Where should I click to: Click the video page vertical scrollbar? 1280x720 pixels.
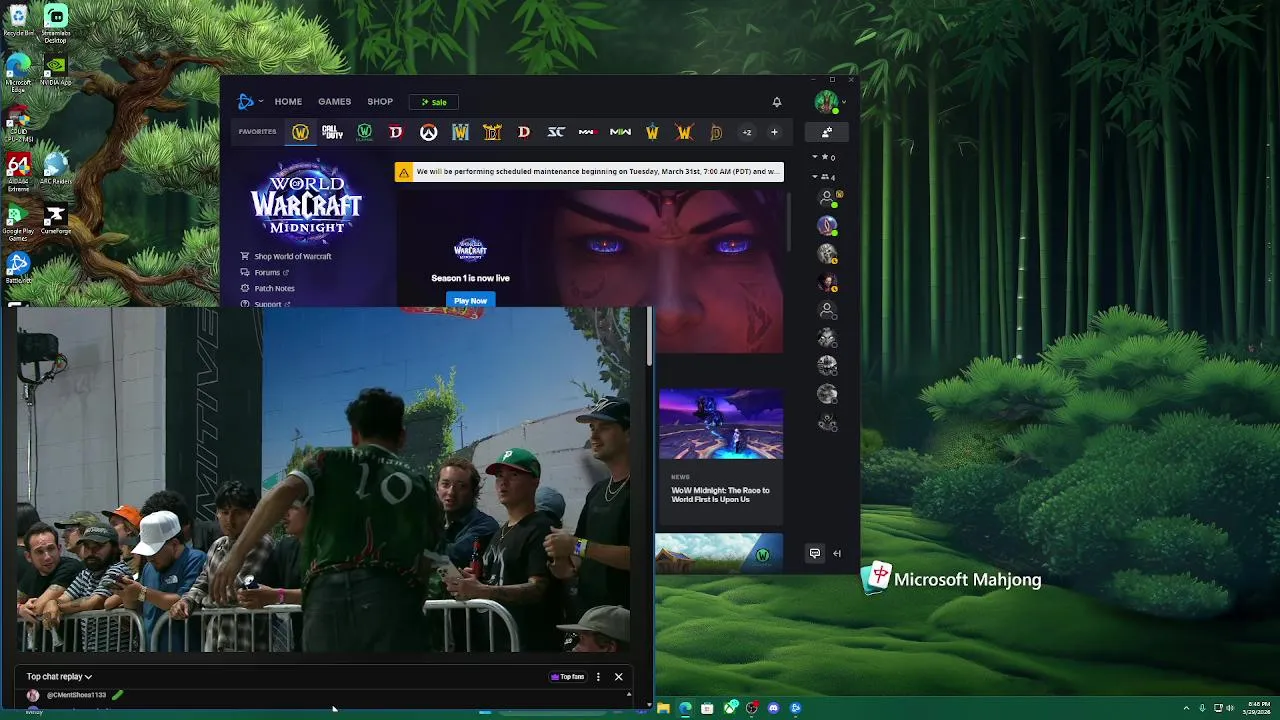[x=650, y=336]
